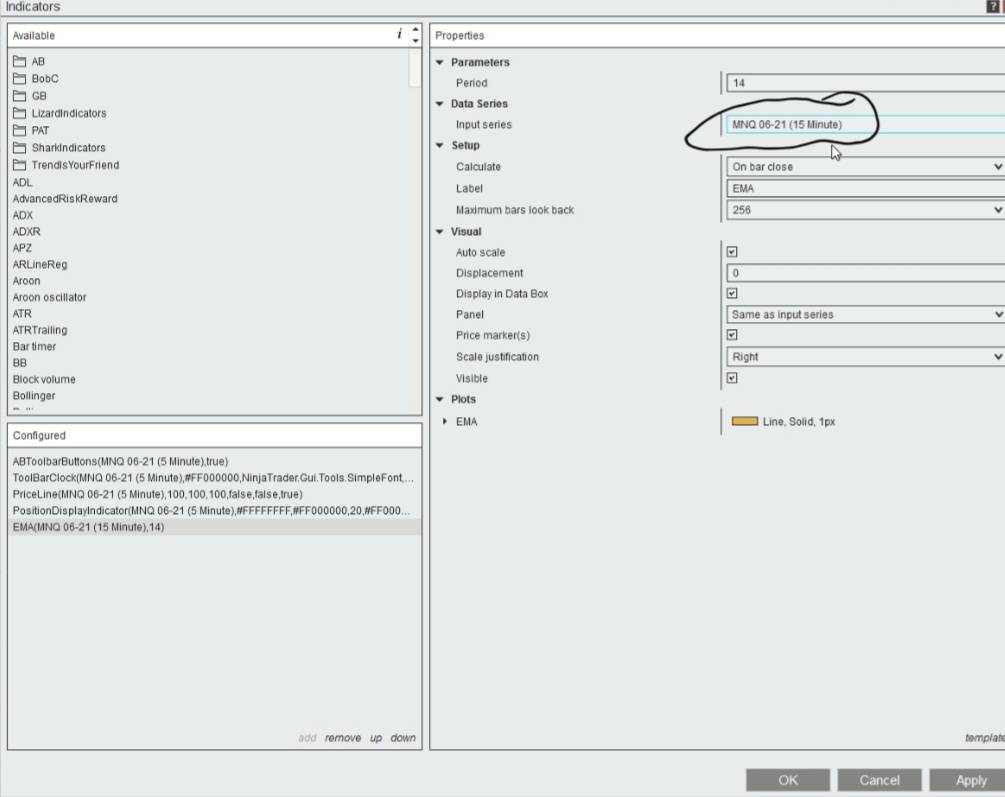Select PositionDisplayIndicator configured indicator
The height and width of the screenshot is (797, 1005).
[x=212, y=511]
